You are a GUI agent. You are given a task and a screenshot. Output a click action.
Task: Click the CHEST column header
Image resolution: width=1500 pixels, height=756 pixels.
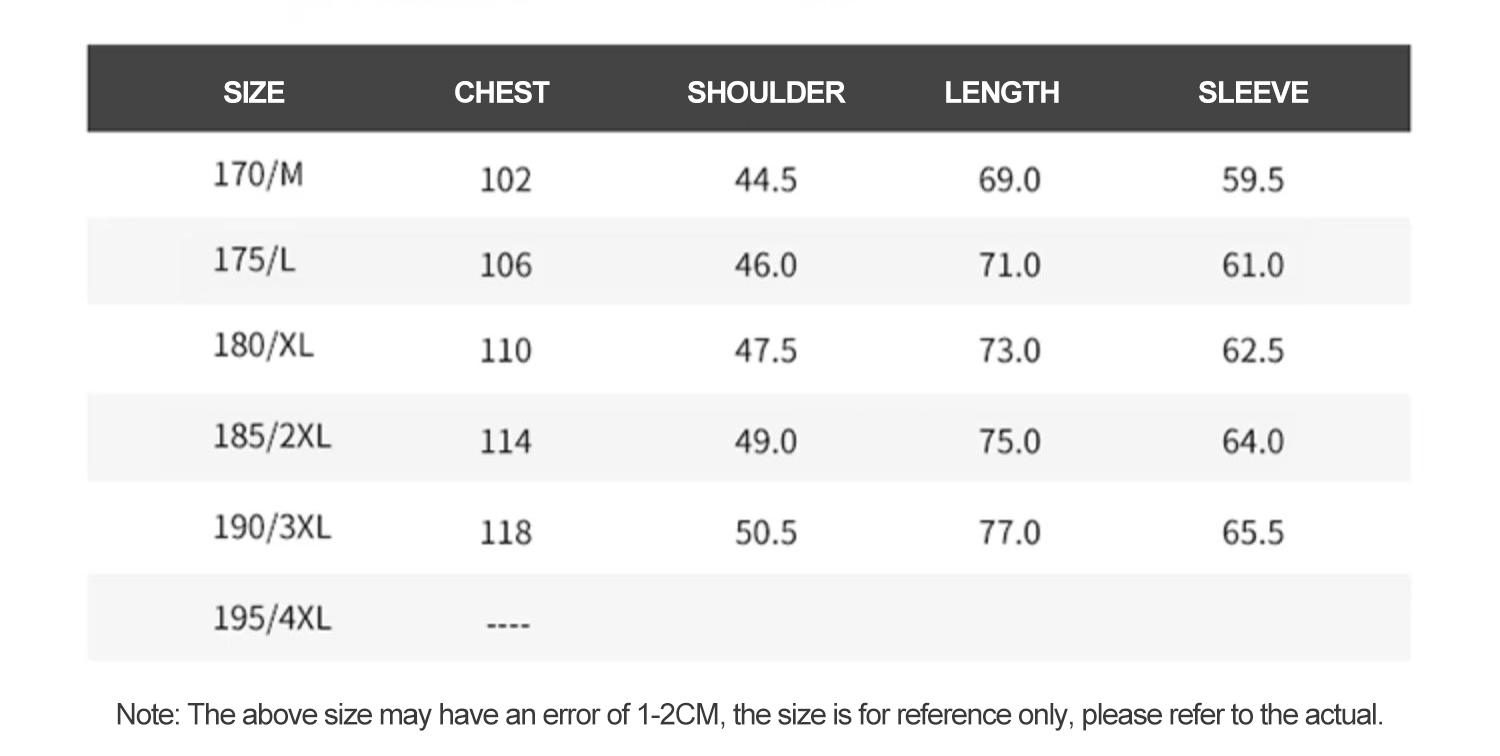coord(501,92)
